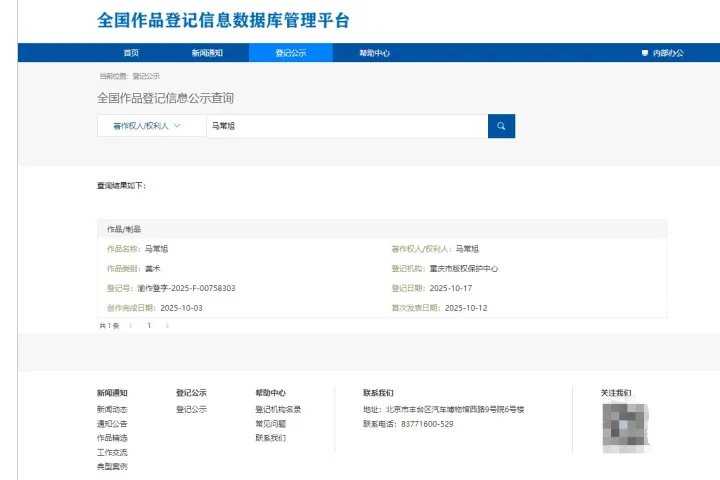Open the 著作权人/权利人 search type dropdown
The height and width of the screenshot is (480, 720).
tap(152, 126)
